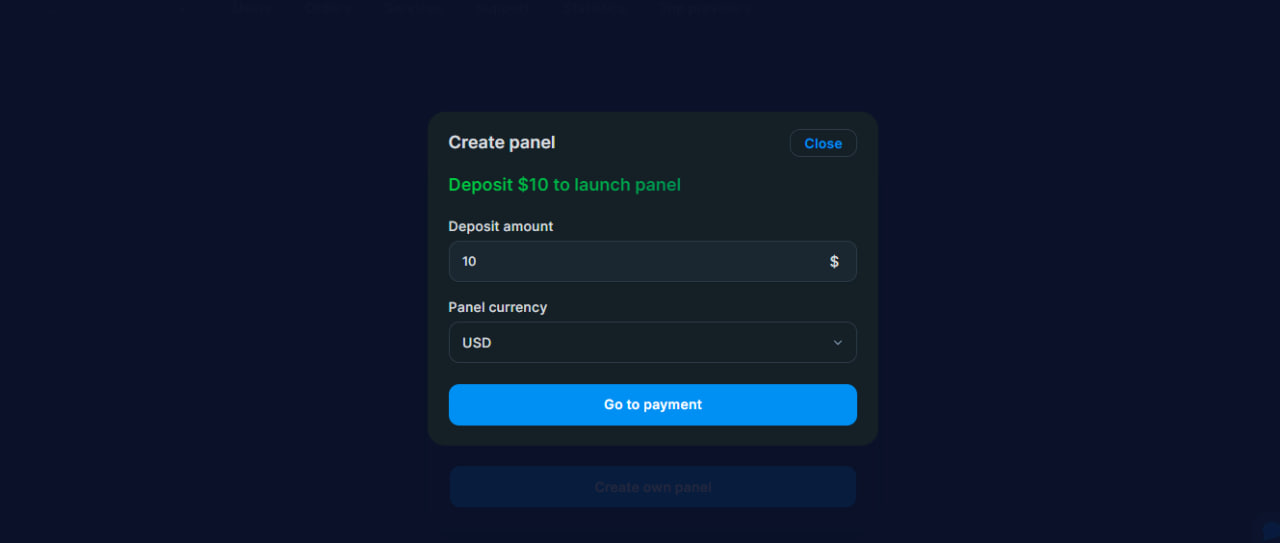
Task: Click the Create panel dialog title
Action: pos(502,142)
